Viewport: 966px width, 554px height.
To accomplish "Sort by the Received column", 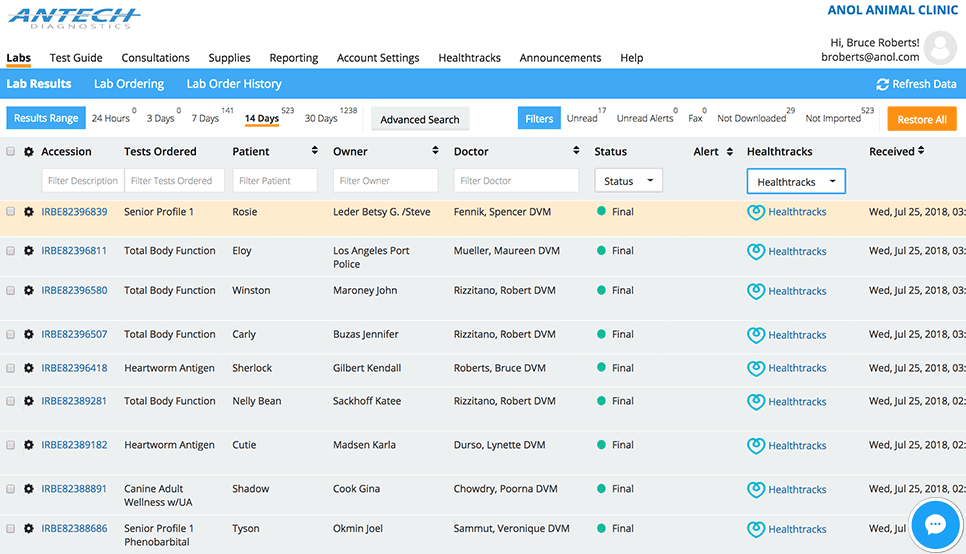I will pyautogui.click(x=921, y=151).
